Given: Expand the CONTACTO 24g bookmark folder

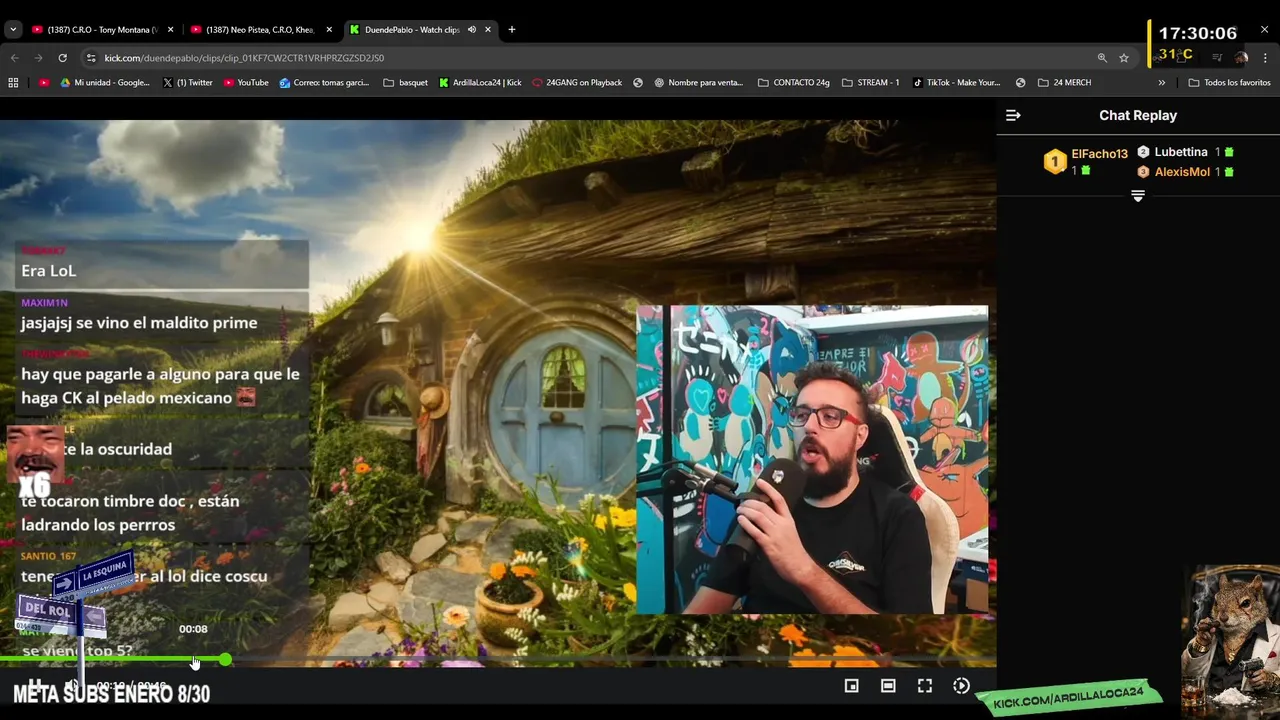Looking at the screenshot, I should [794, 83].
